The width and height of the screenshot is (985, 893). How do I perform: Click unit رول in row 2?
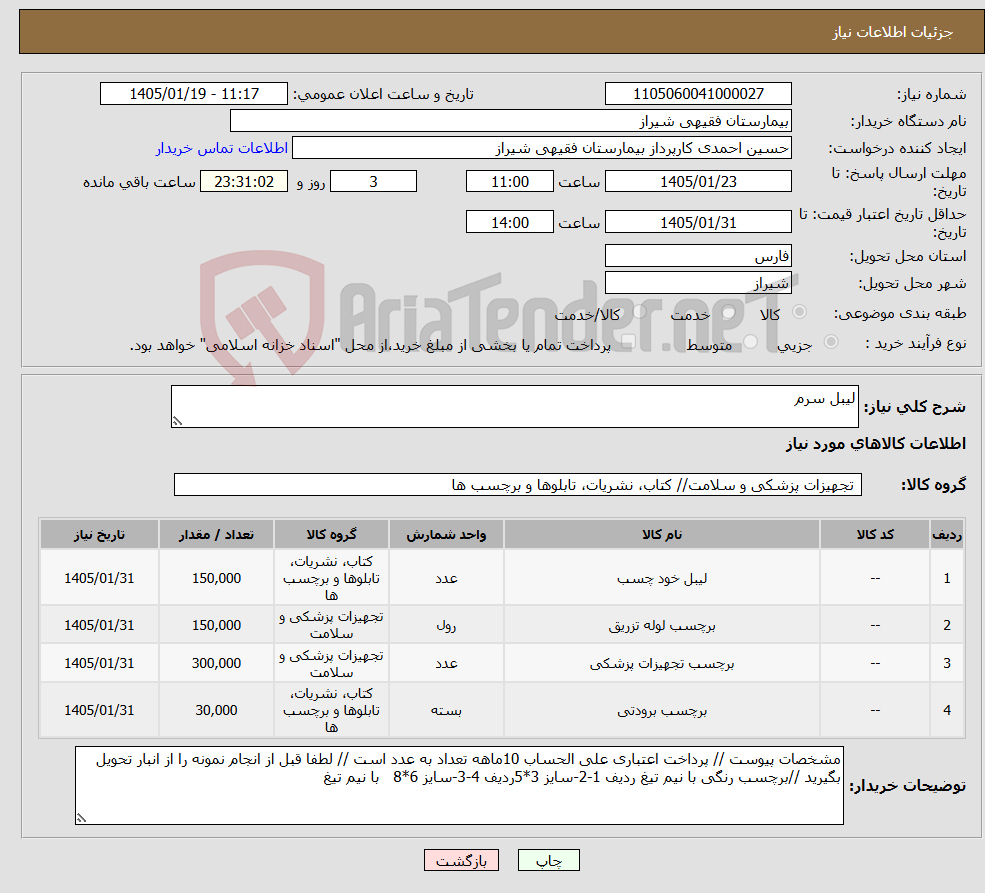click(x=446, y=625)
